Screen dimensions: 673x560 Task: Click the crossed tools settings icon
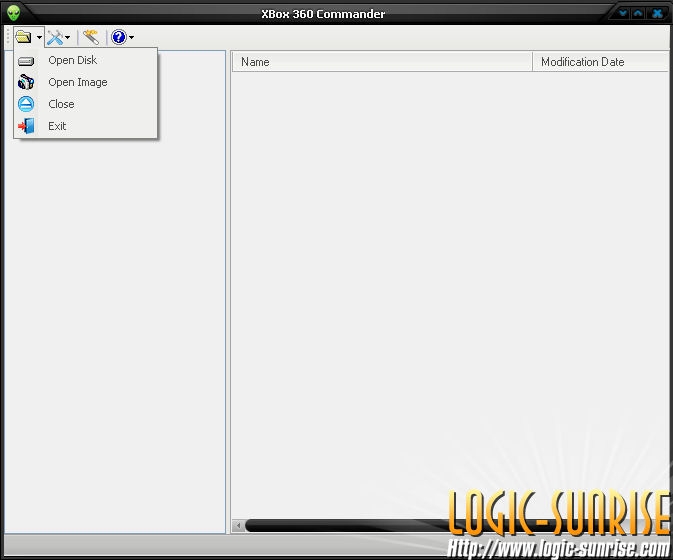click(55, 37)
